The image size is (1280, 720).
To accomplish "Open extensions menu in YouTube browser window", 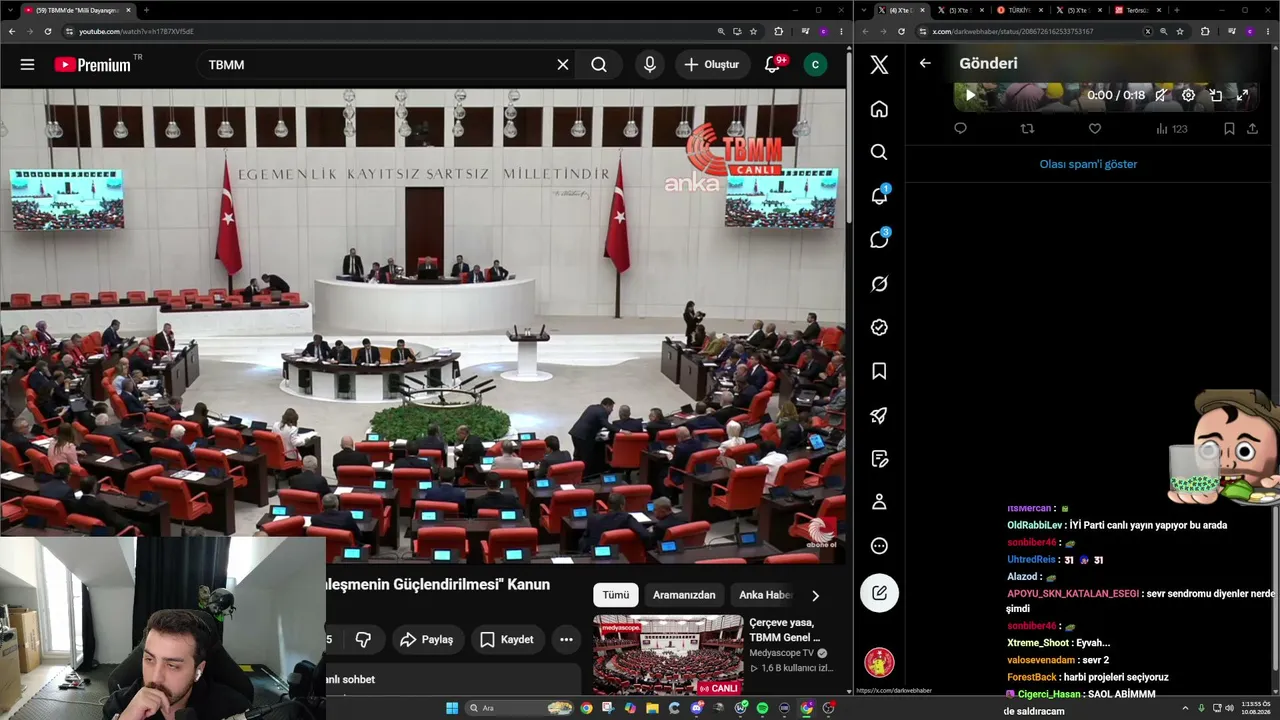I will [x=779, y=31].
